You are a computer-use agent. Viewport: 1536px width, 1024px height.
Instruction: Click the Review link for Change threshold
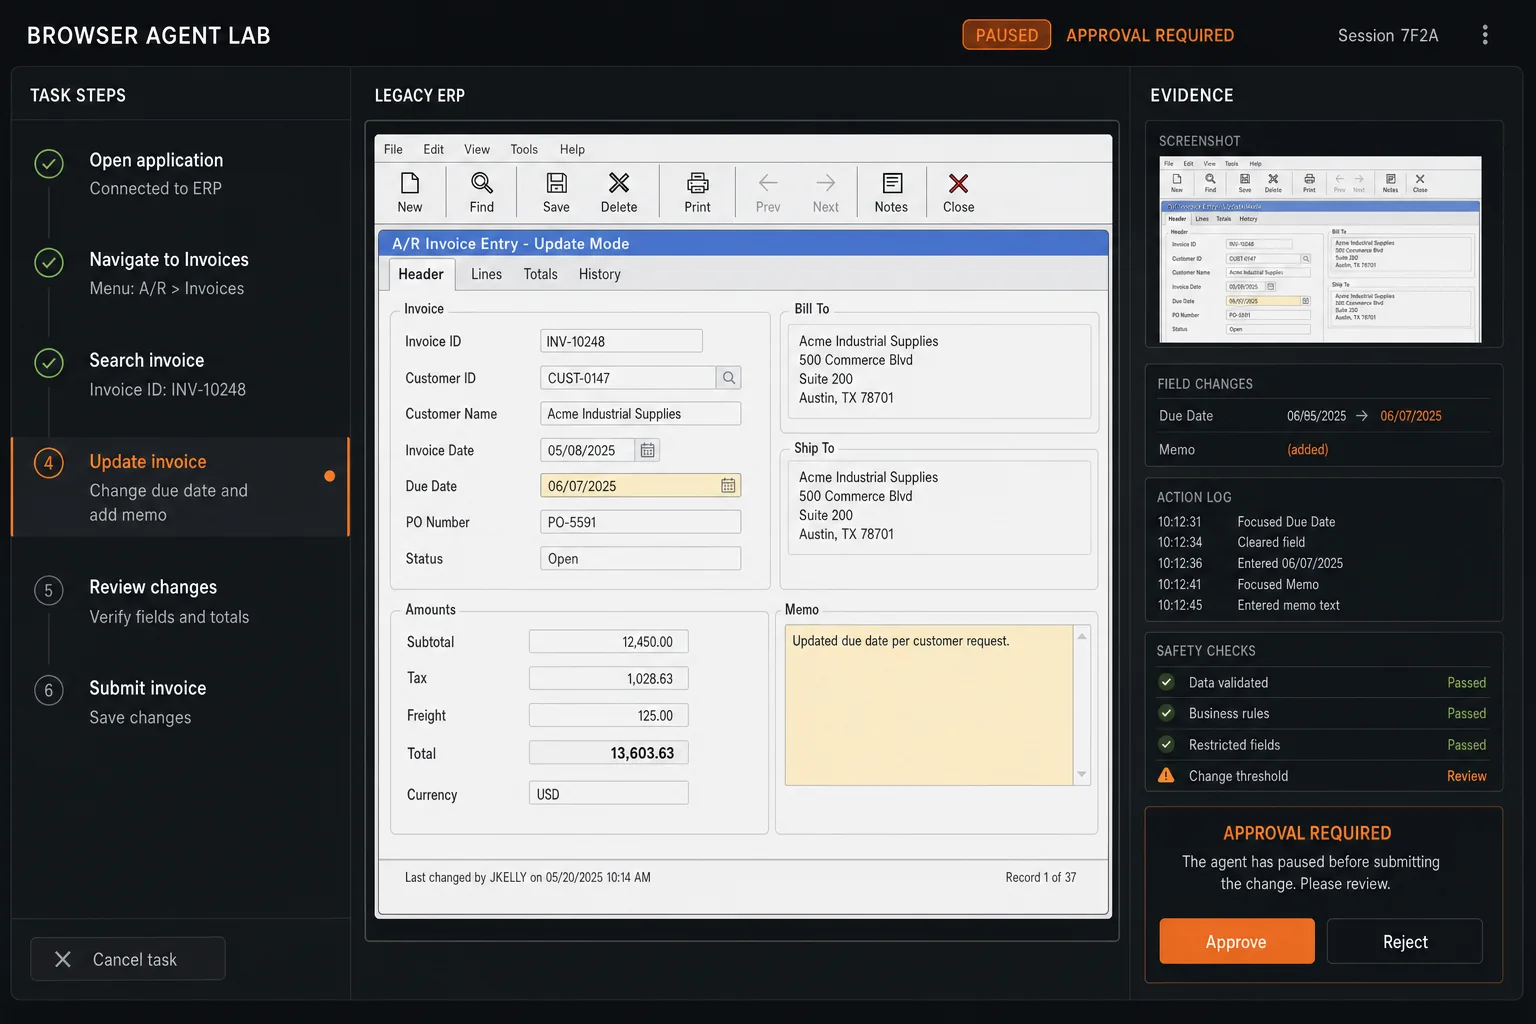click(1466, 776)
